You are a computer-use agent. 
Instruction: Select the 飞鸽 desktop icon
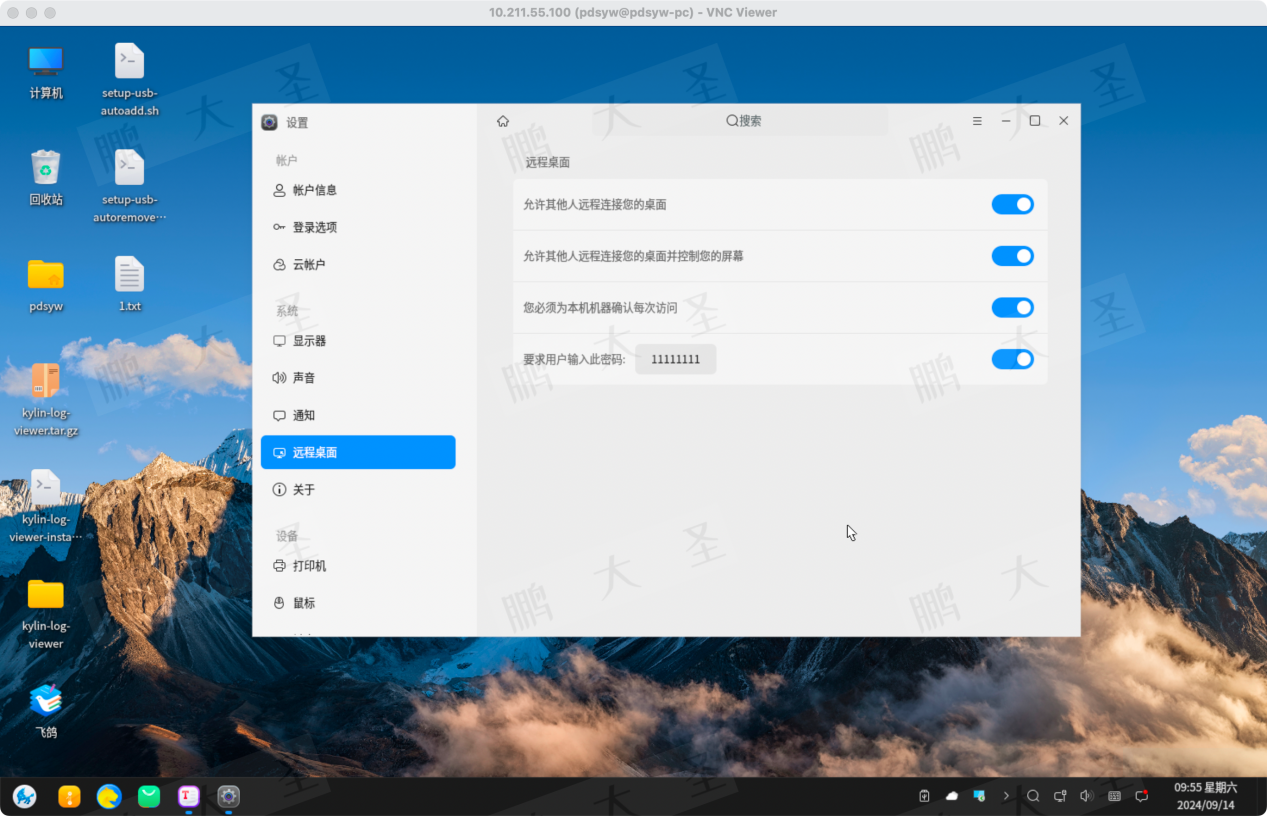46,711
